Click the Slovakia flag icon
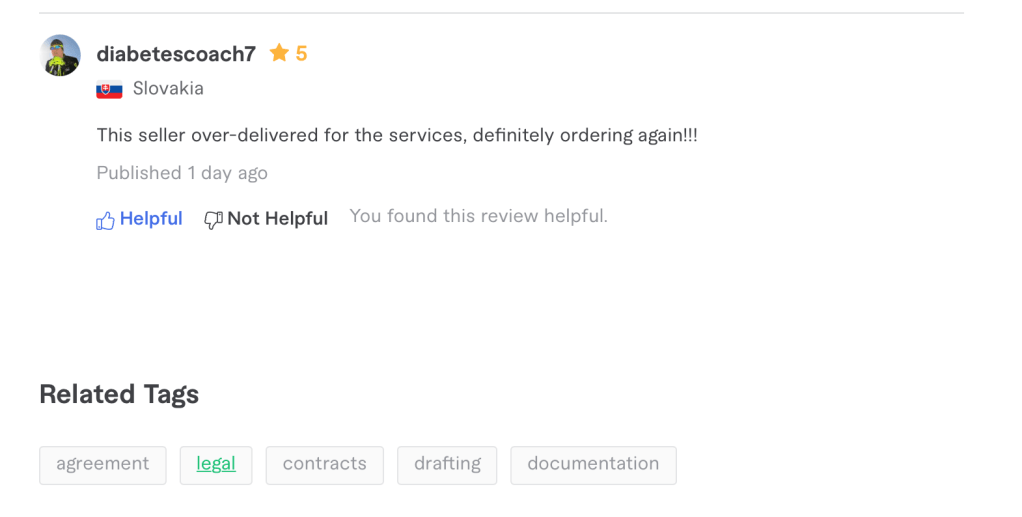The height and width of the screenshot is (517, 1022). tap(109, 89)
